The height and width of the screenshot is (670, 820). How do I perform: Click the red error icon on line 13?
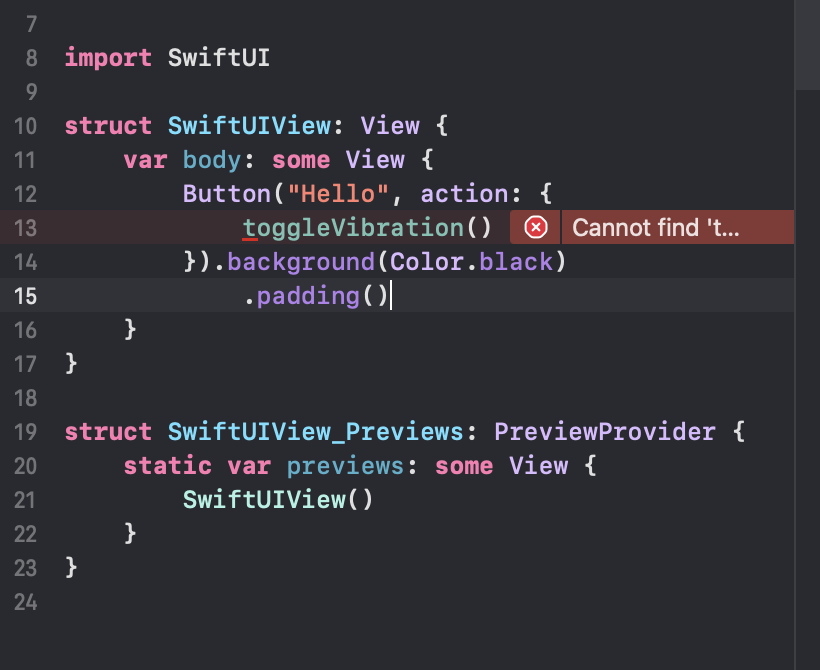(x=536, y=228)
